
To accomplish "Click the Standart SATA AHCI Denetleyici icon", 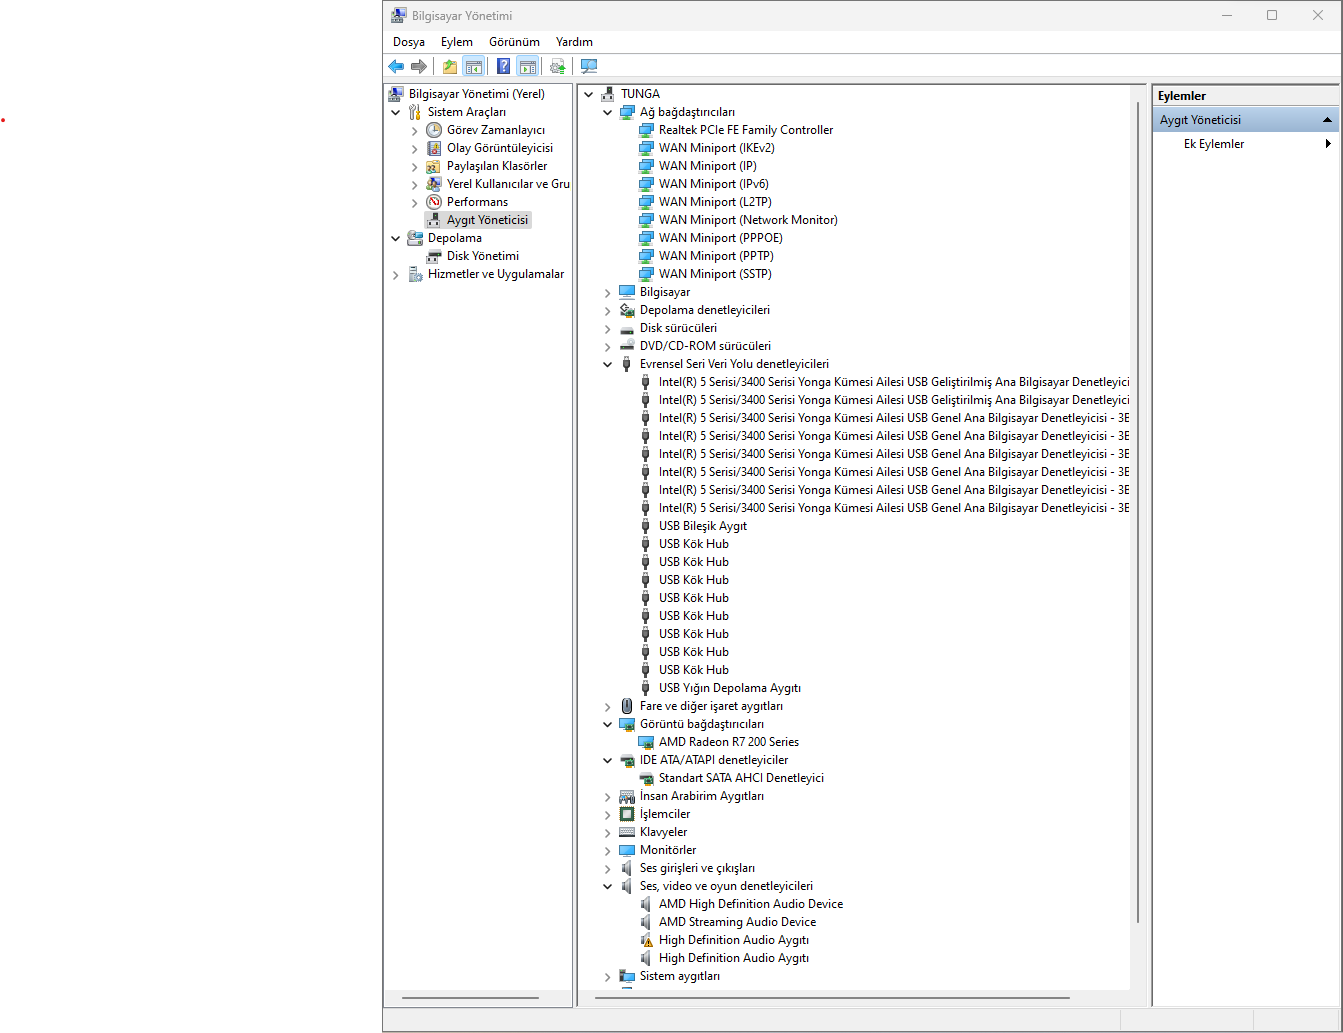I will click(646, 778).
